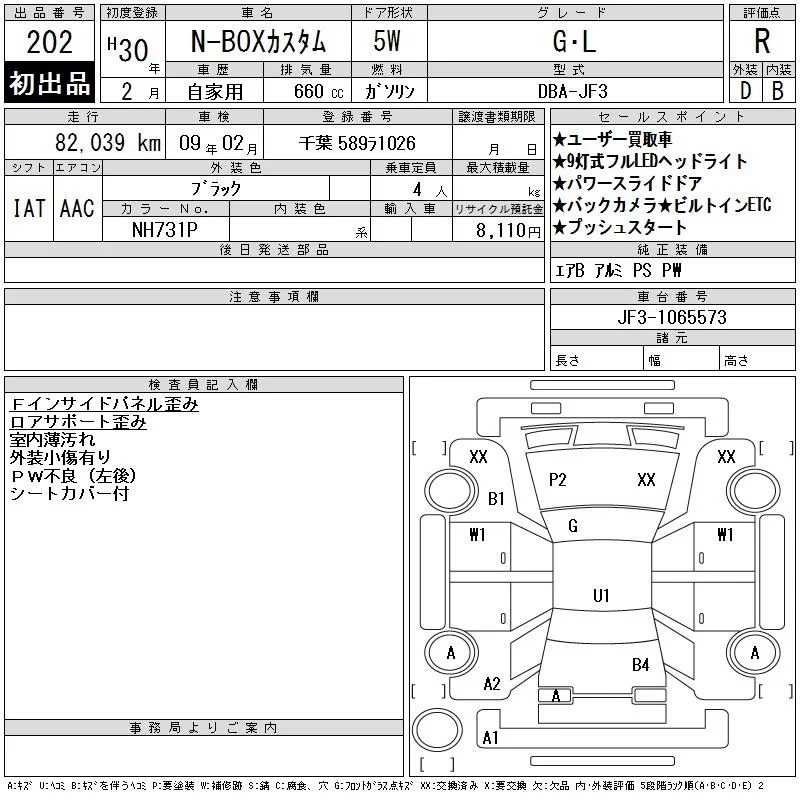Click the mileage 82,039 km
The height and width of the screenshot is (800, 800).
(108, 142)
